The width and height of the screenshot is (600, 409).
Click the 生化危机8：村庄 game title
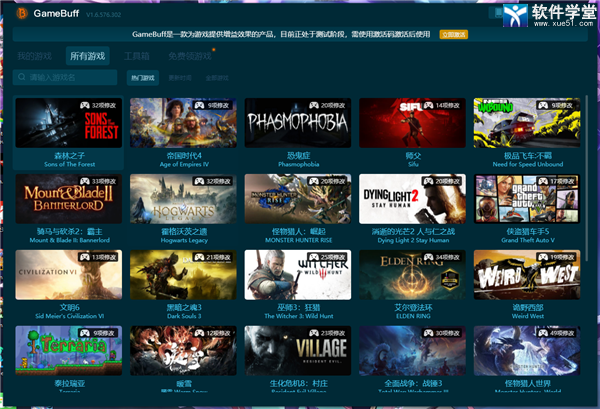point(298,383)
